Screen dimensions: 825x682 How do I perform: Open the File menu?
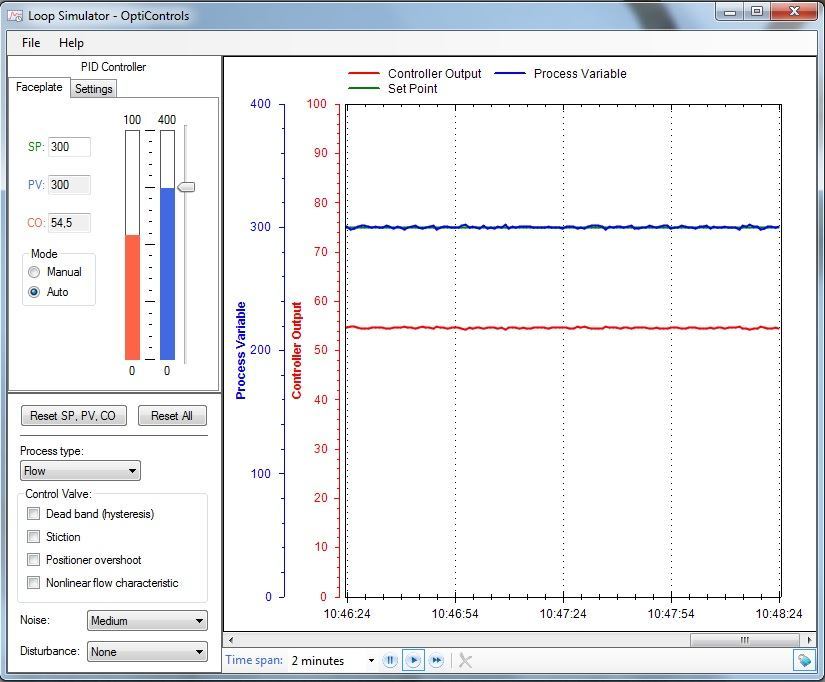31,43
